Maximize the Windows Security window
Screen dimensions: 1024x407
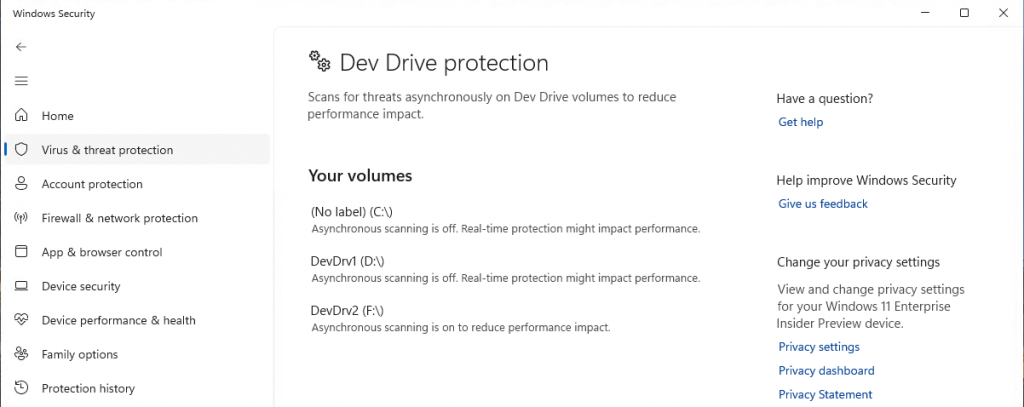(x=964, y=12)
